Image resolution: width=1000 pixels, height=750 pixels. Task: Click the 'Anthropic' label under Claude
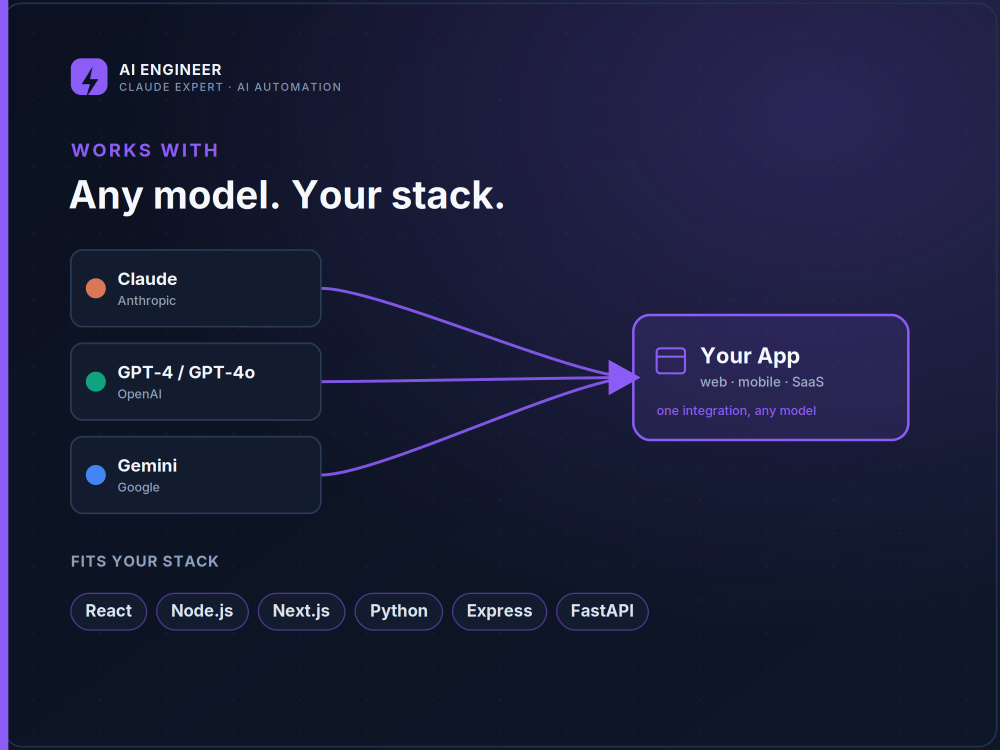147,301
